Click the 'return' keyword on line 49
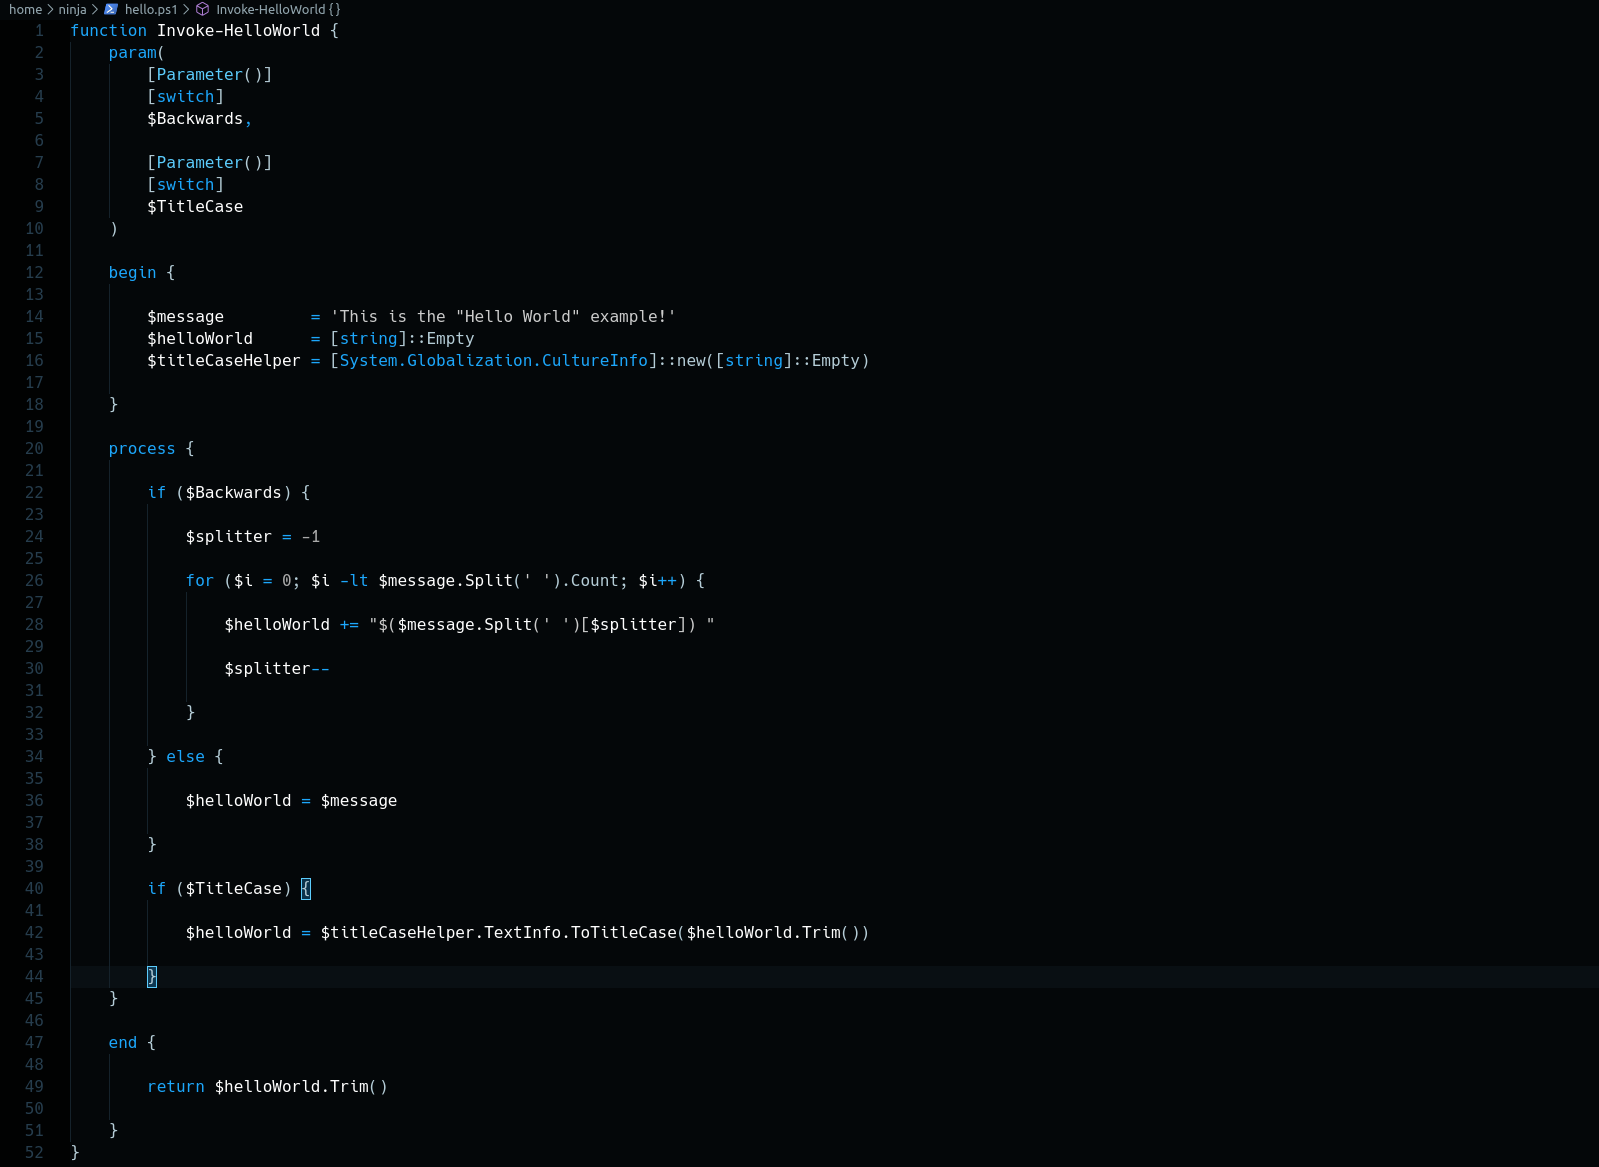1599x1167 pixels. [x=176, y=1087]
